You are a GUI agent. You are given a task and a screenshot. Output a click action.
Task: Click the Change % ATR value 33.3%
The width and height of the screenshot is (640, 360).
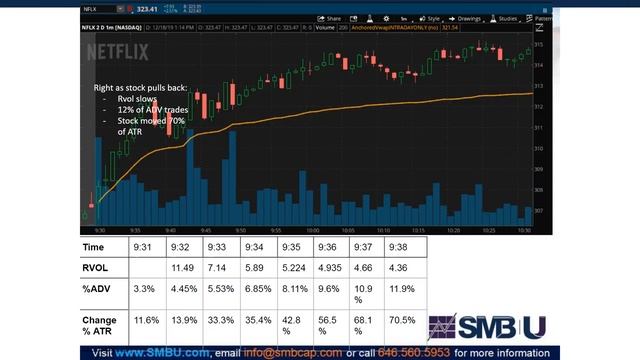pos(221,320)
